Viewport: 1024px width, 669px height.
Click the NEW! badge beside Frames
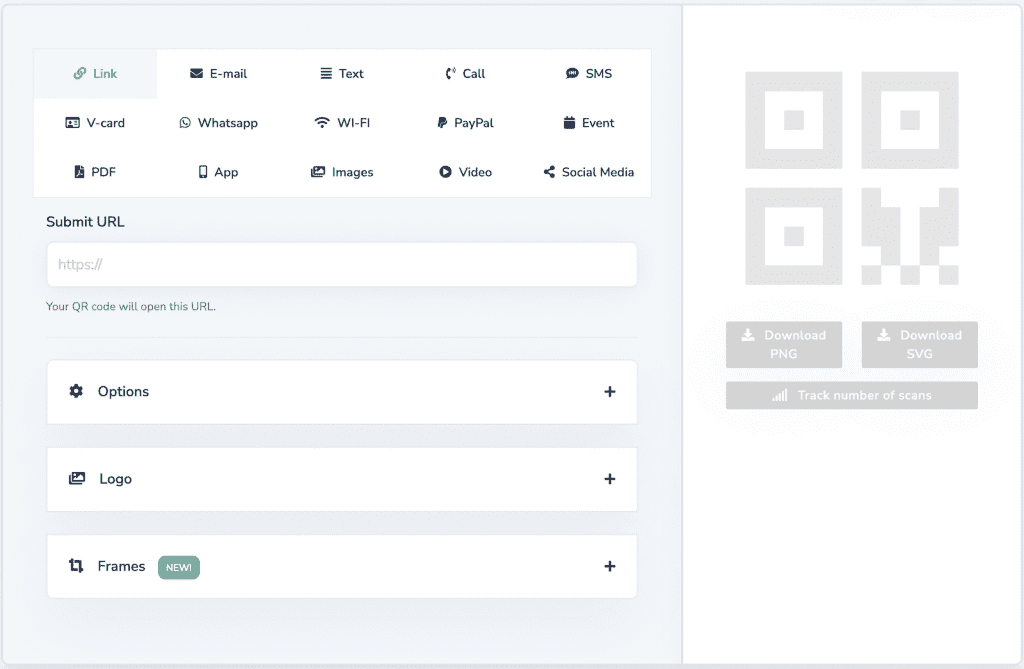click(179, 567)
